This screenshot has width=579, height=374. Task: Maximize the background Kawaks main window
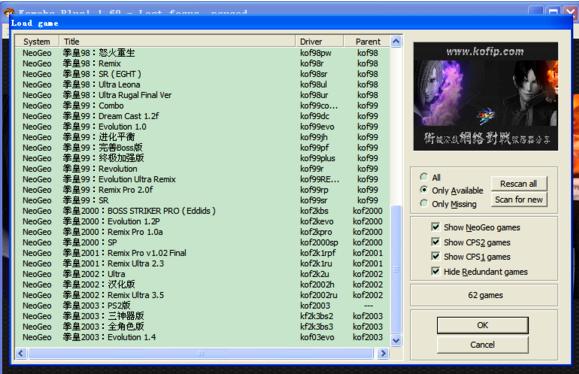pyautogui.click(x=553, y=12)
